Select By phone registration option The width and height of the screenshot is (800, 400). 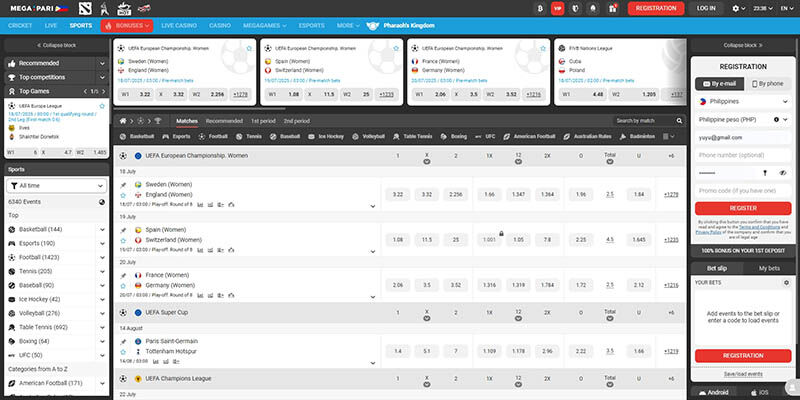tap(768, 84)
